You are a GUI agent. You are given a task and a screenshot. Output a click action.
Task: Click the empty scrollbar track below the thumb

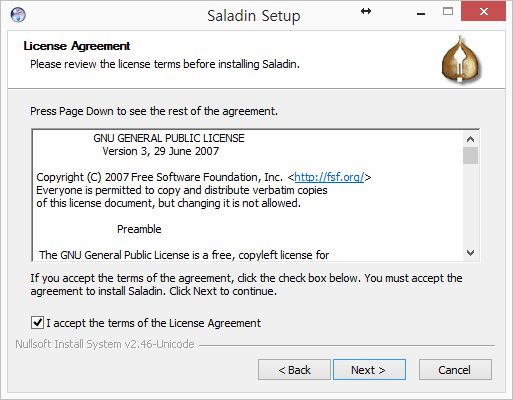[x=470, y=205]
